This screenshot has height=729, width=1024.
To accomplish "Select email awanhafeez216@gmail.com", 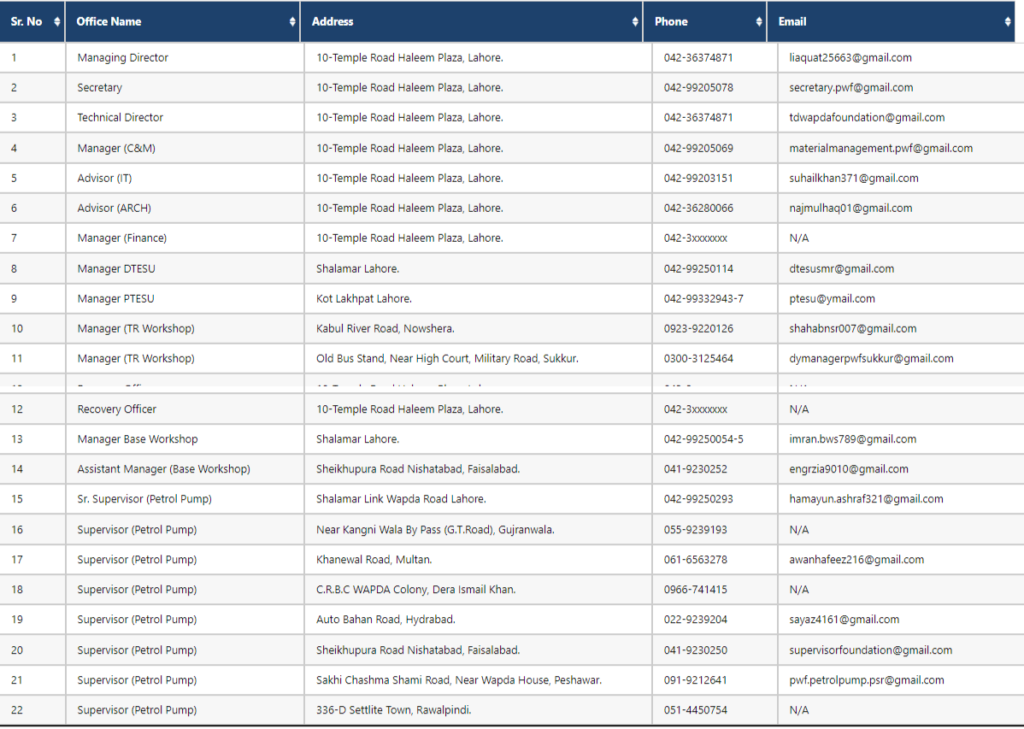I will coord(857,560).
